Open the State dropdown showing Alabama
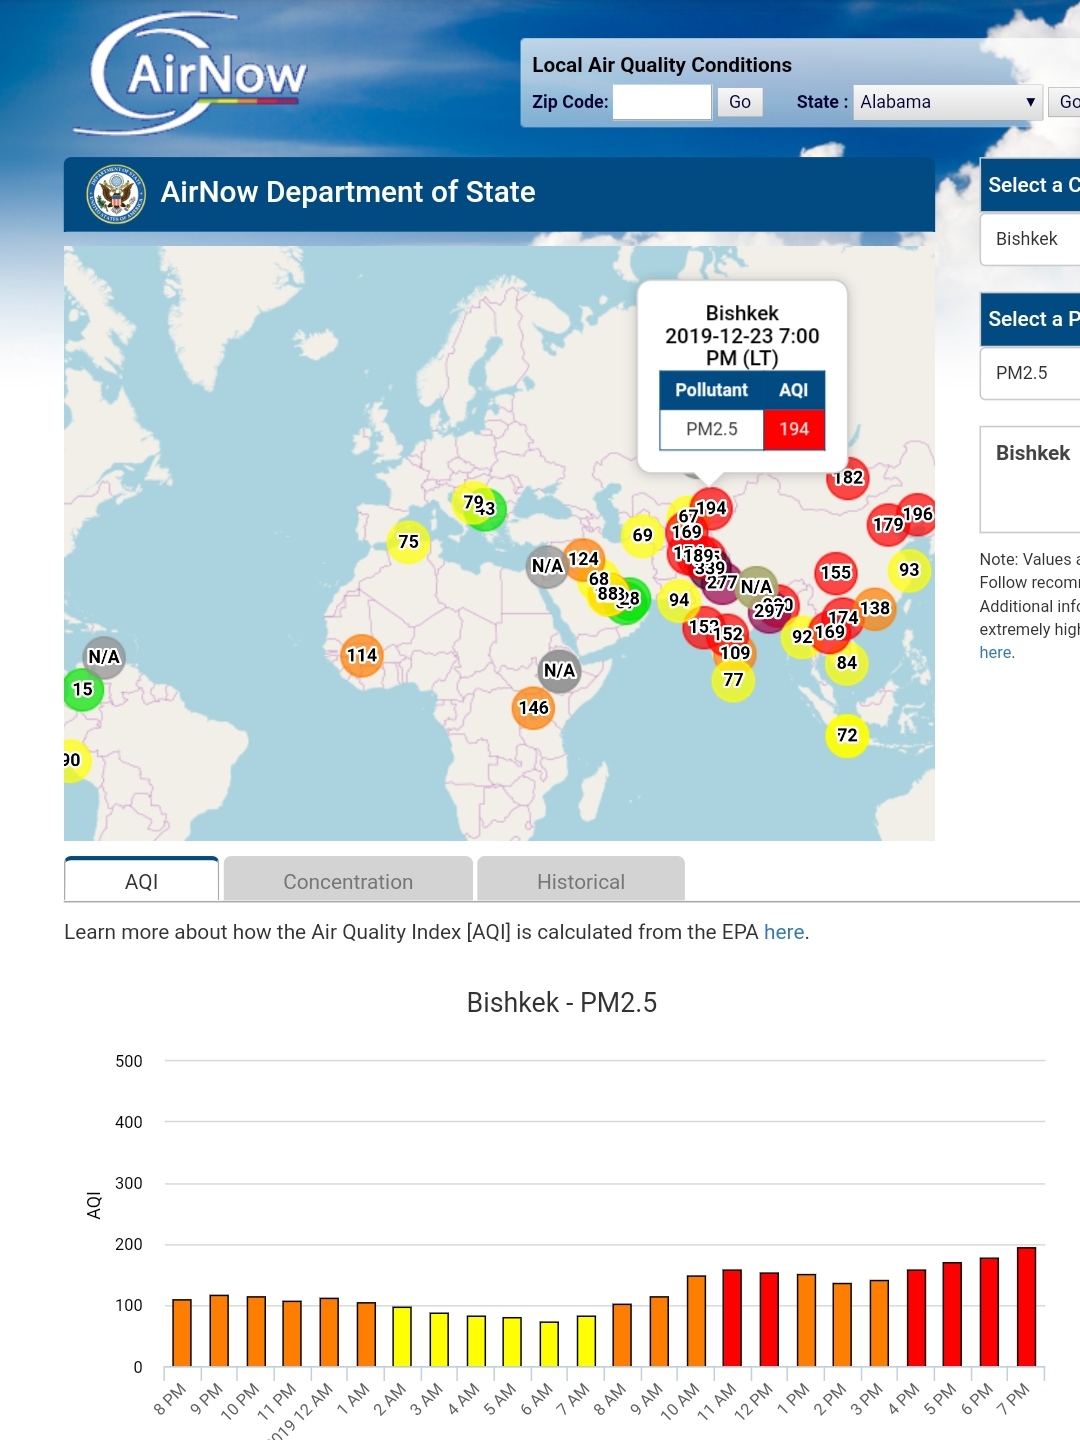The width and height of the screenshot is (1080, 1440). [x=947, y=102]
